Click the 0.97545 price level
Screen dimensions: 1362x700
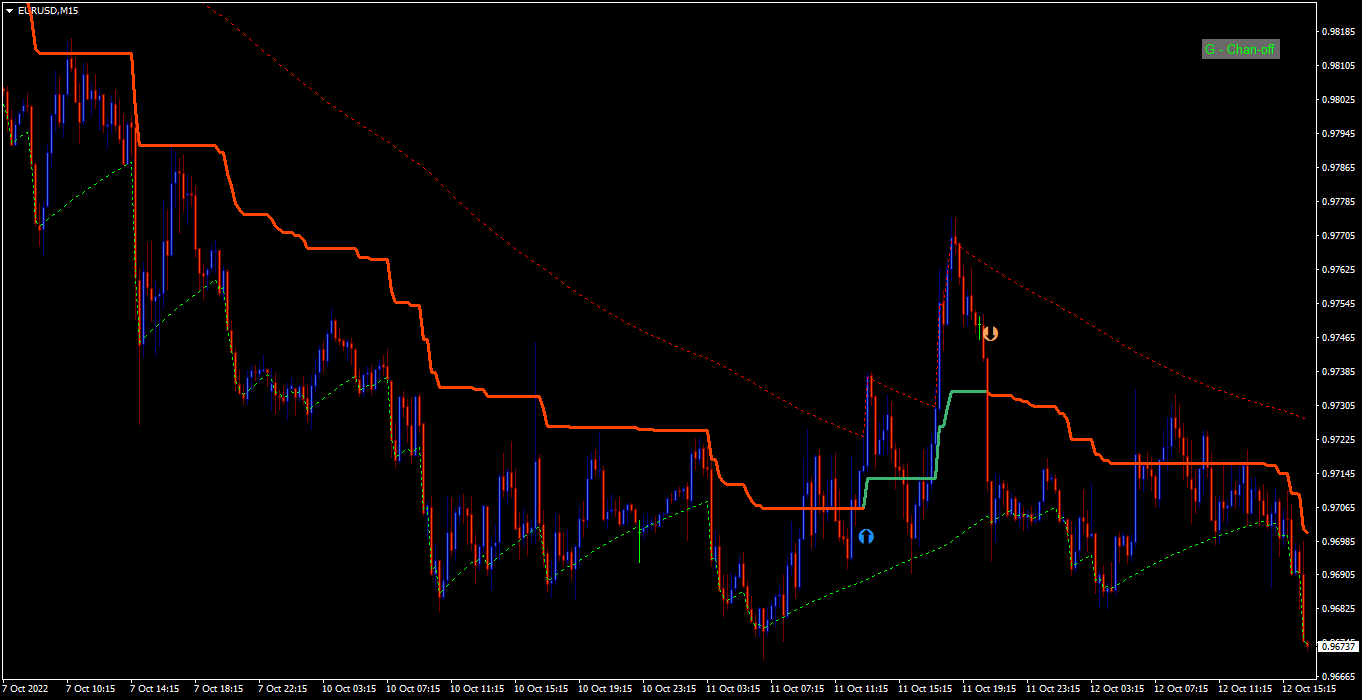(x=1337, y=304)
